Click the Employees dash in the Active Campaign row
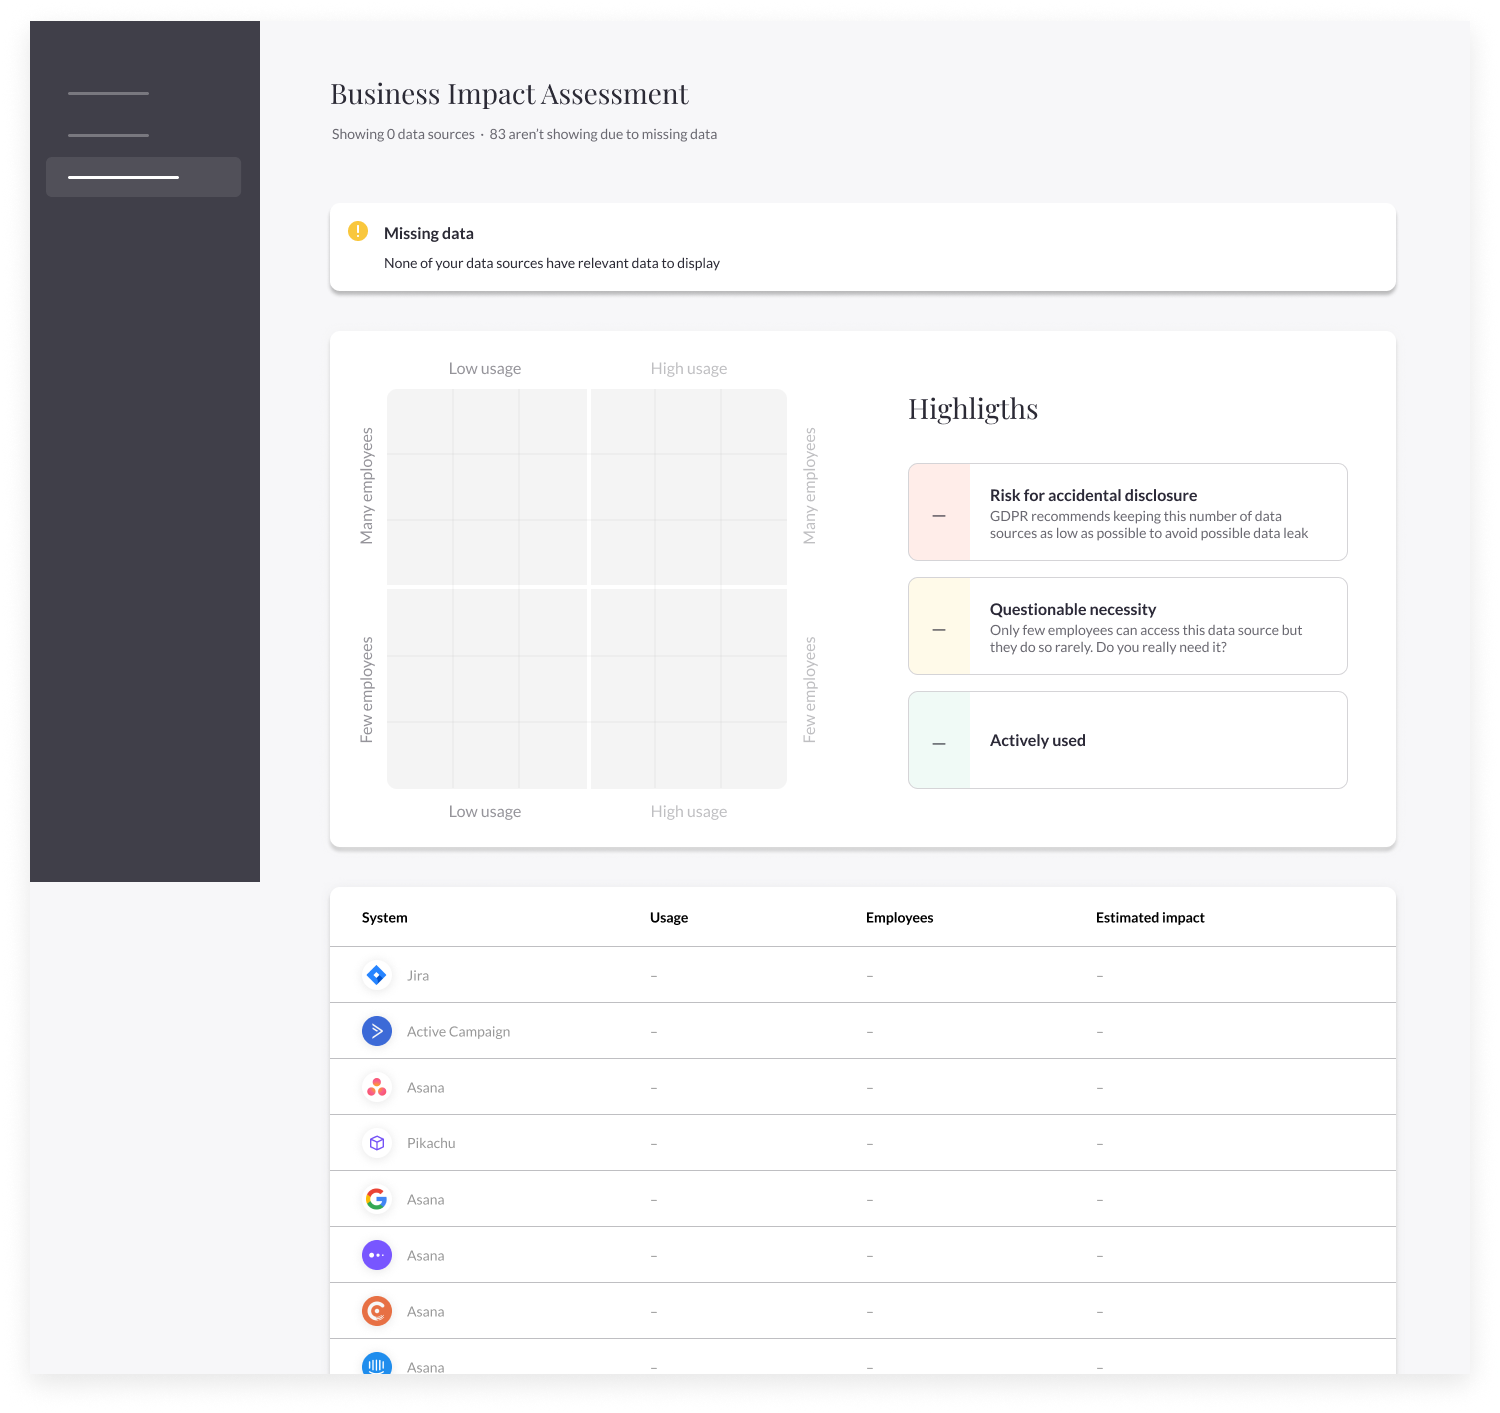 [x=870, y=1032]
